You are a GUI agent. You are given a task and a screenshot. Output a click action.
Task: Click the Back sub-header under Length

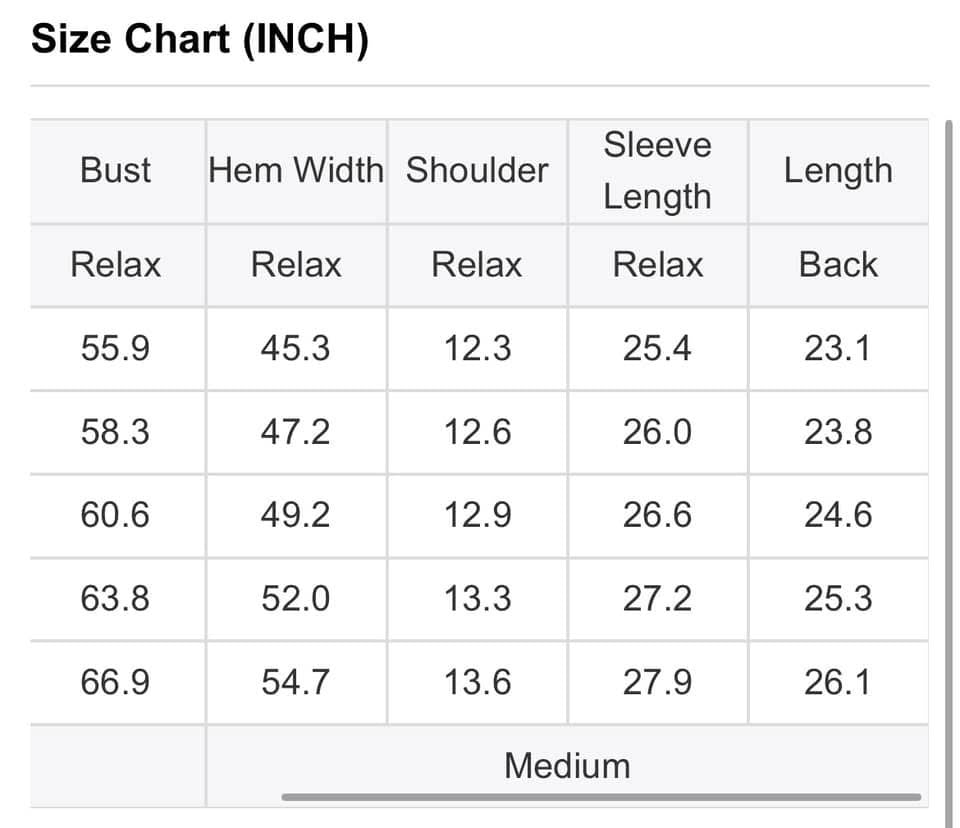838,265
